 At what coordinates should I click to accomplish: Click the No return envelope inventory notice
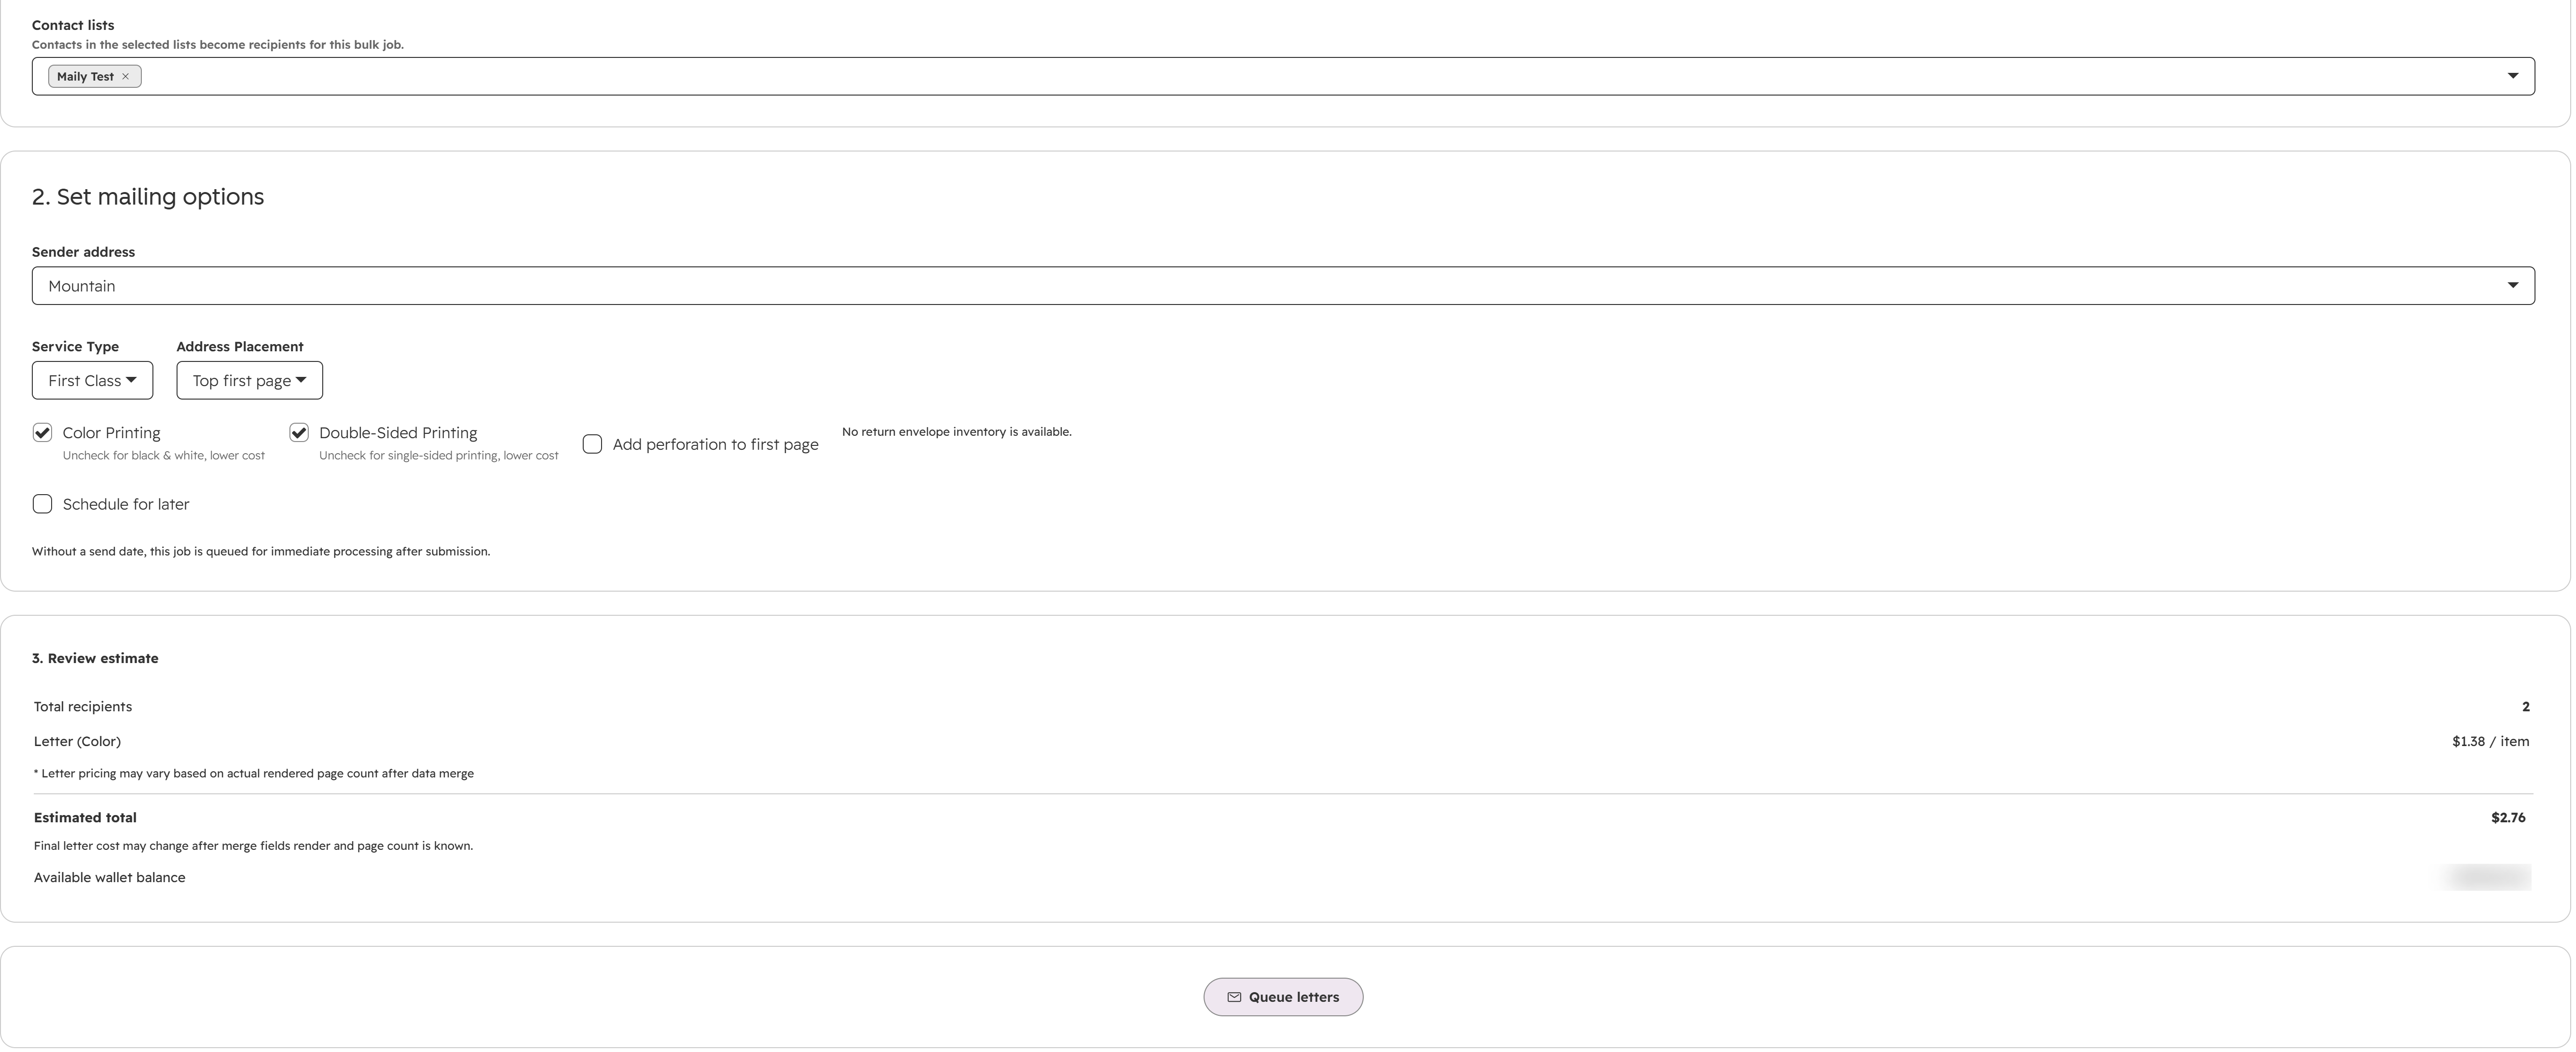coord(956,432)
